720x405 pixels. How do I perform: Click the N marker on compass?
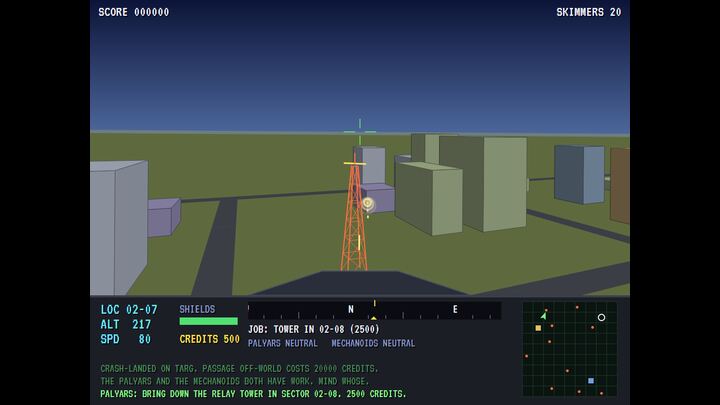point(351,309)
